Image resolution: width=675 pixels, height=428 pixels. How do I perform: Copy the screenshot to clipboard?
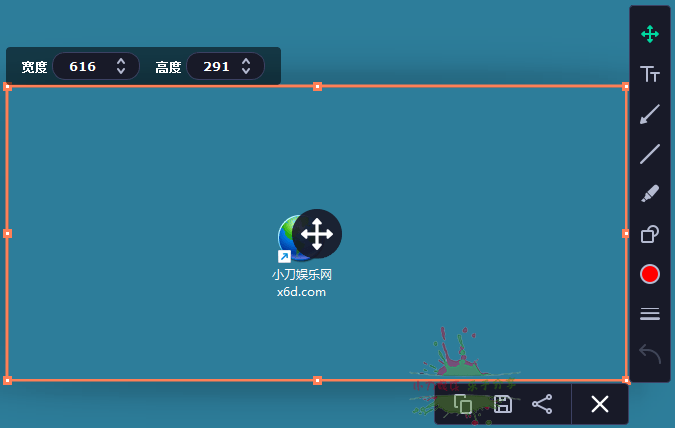tap(463, 404)
